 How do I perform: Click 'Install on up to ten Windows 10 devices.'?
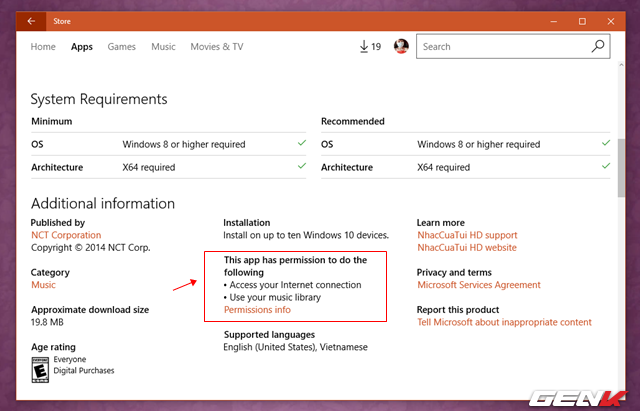coord(306,235)
